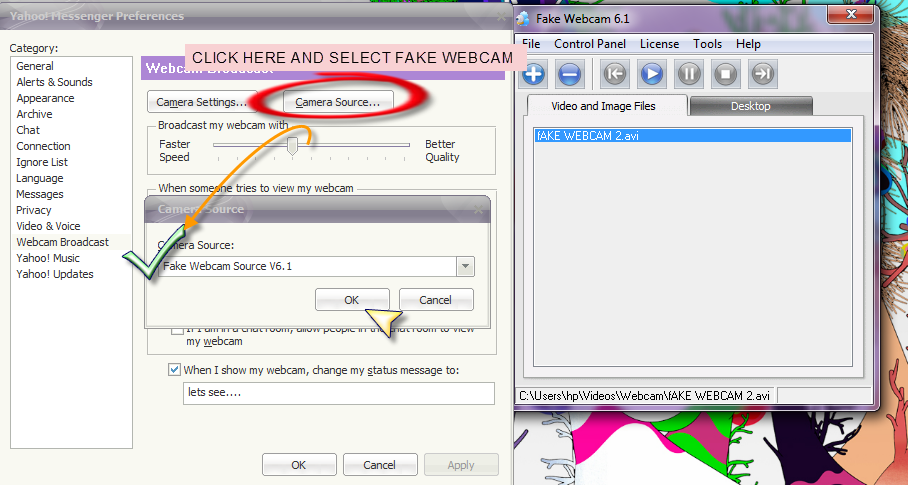908x485 pixels.
Task: Start playback with the Play button
Action: click(x=651, y=74)
